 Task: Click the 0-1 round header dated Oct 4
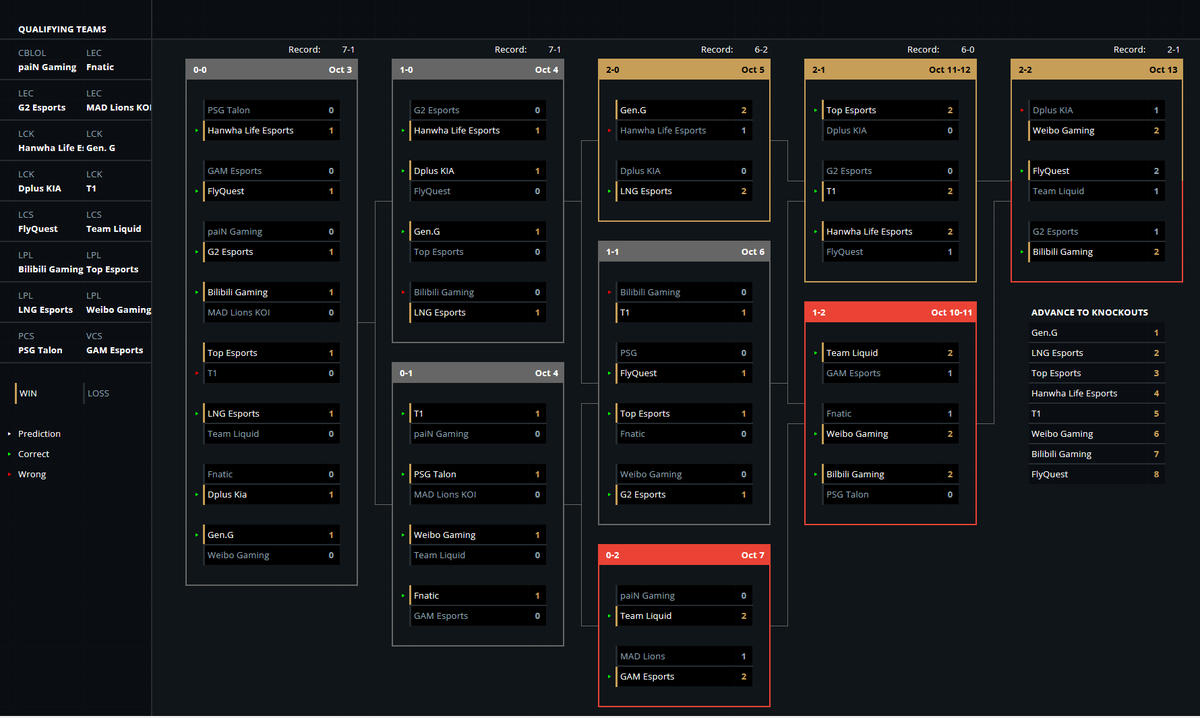pyautogui.click(x=478, y=373)
